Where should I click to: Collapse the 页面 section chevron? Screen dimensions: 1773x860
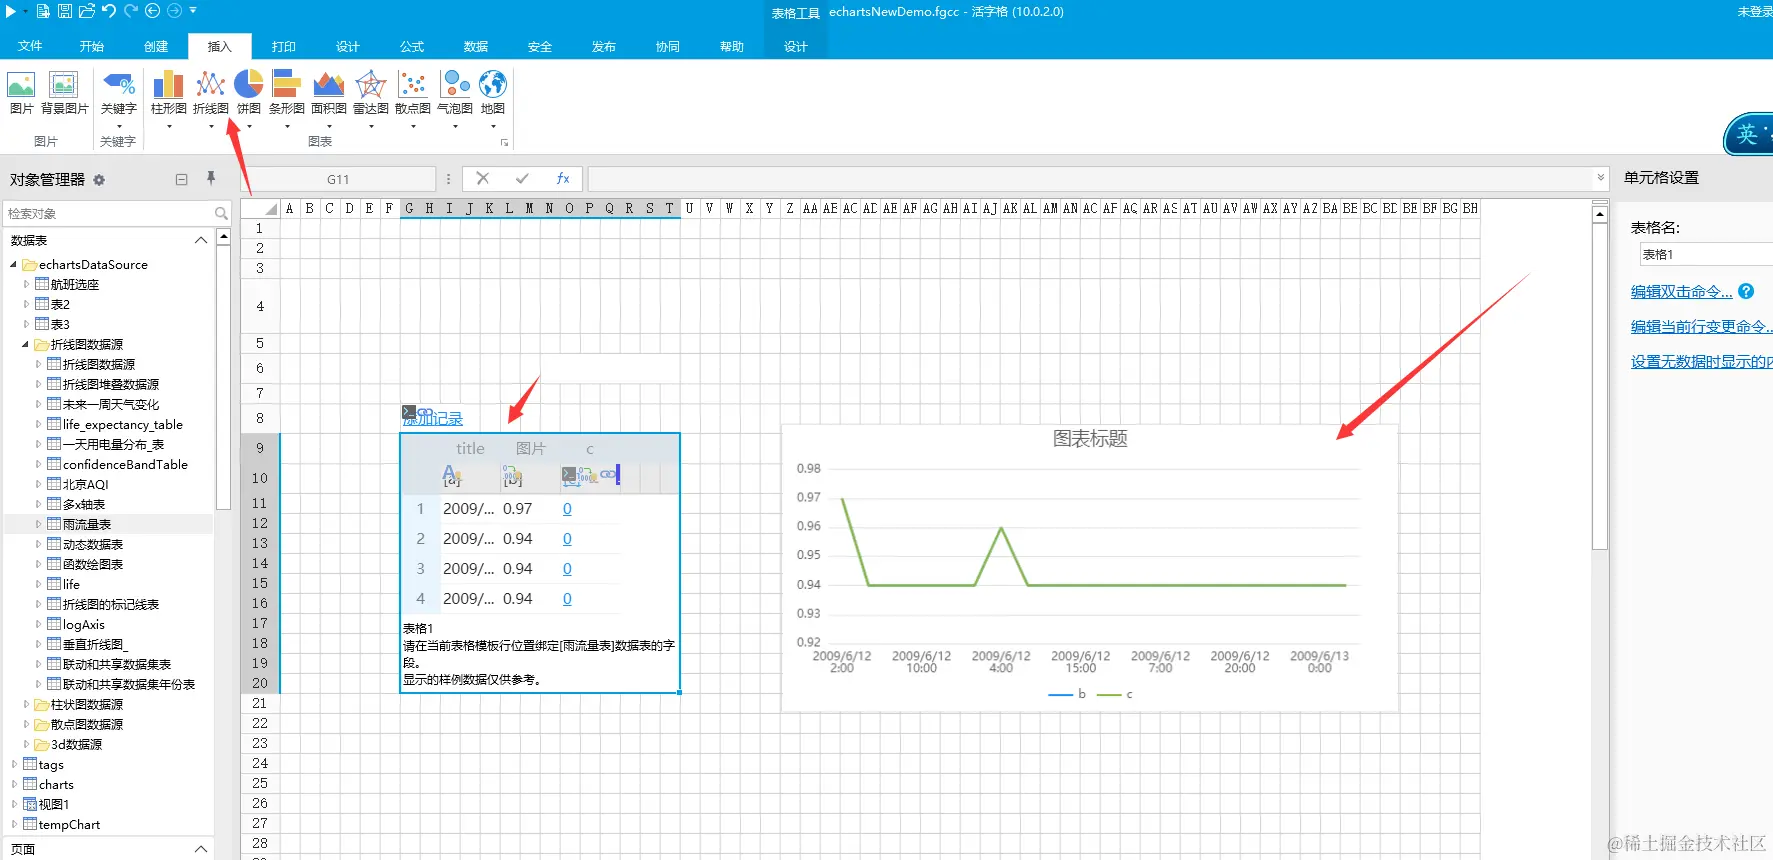coord(201,849)
